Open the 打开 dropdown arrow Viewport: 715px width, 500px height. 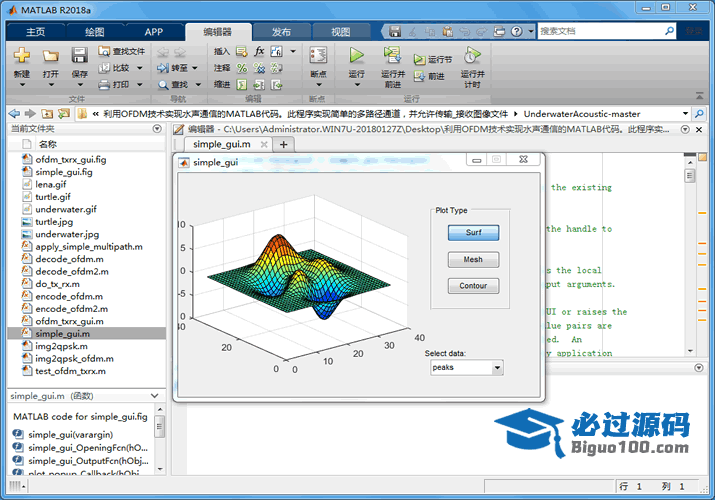[51, 85]
